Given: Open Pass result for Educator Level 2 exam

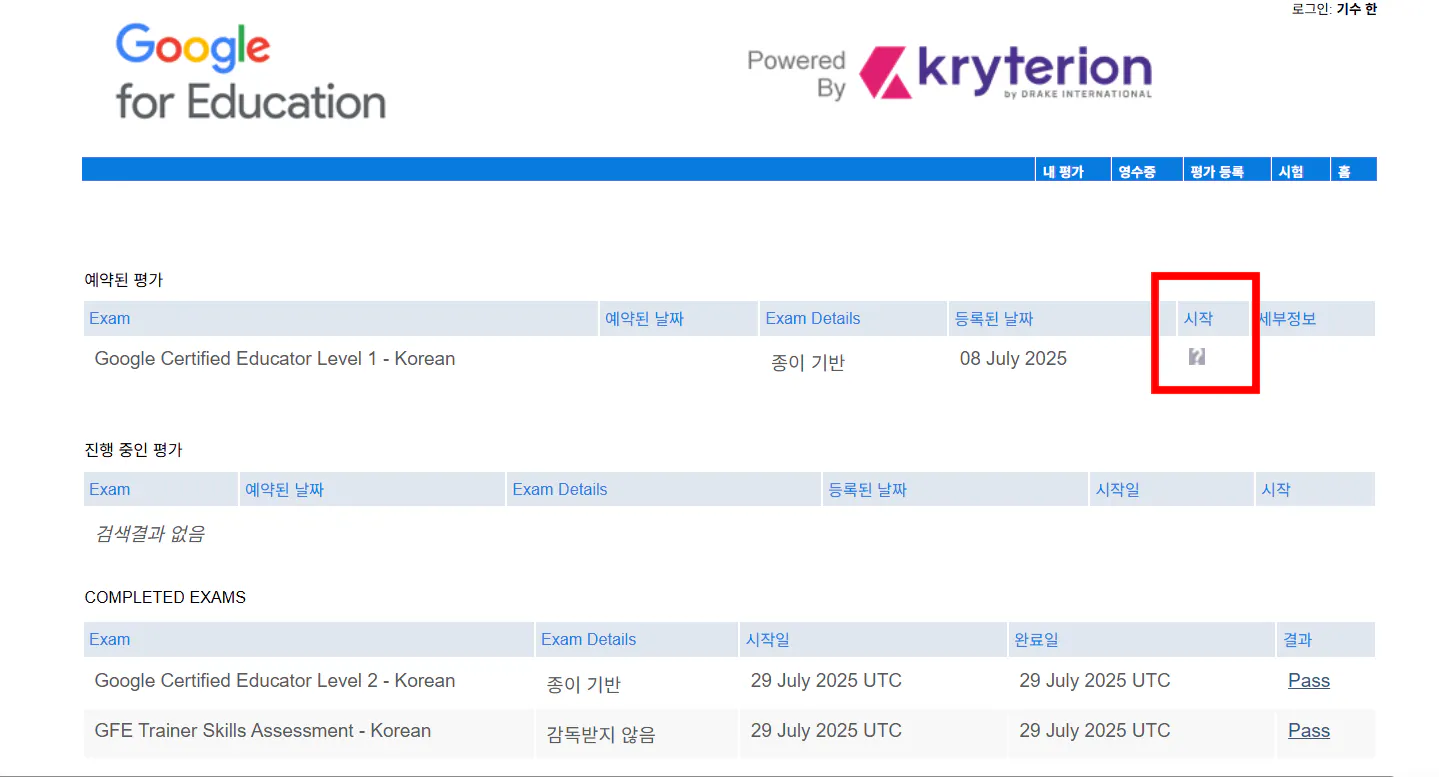Looking at the screenshot, I should click(1309, 681).
